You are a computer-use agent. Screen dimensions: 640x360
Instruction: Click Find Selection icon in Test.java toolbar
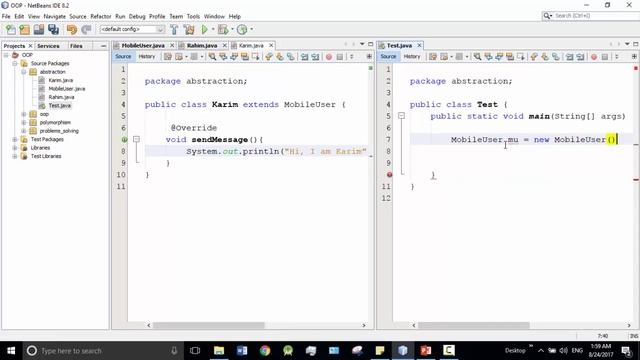[477, 57]
